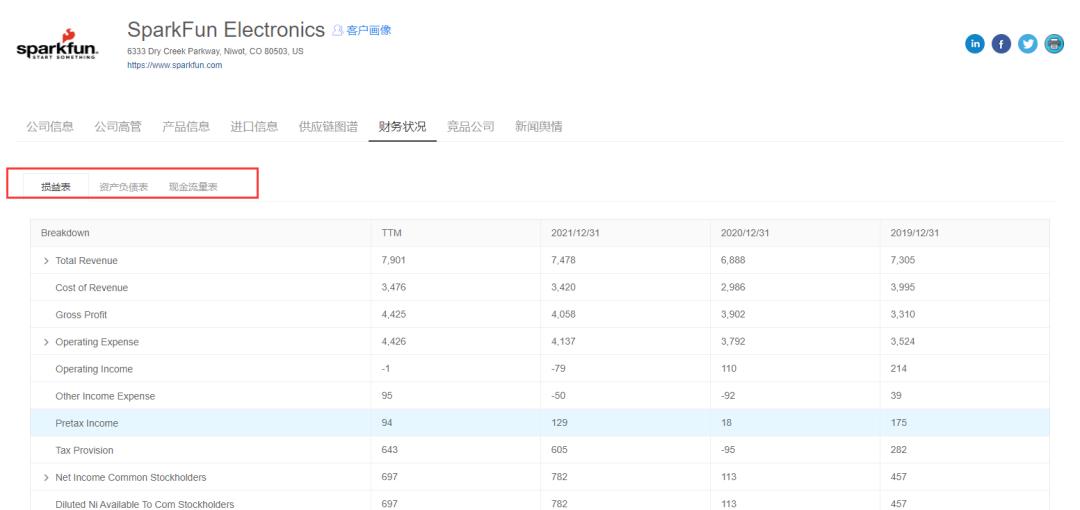Click Gross Profit 2021 value 4,058
This screenshot has width=1080, height=510.
[x=563, y=314]
